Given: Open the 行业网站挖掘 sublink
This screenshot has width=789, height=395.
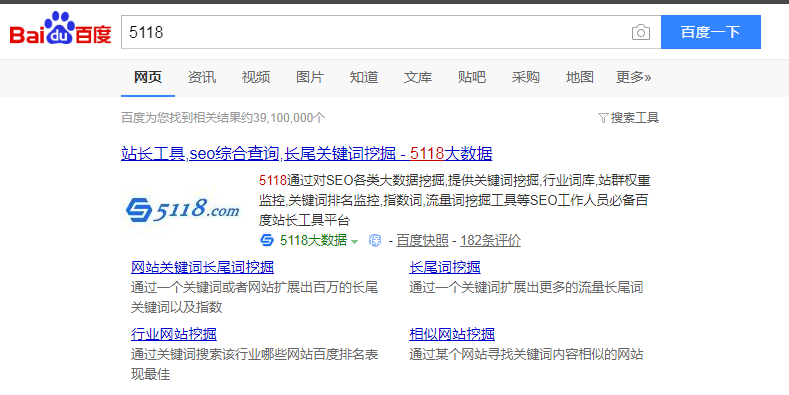Looking at the screenshot, I should point(174,334).
